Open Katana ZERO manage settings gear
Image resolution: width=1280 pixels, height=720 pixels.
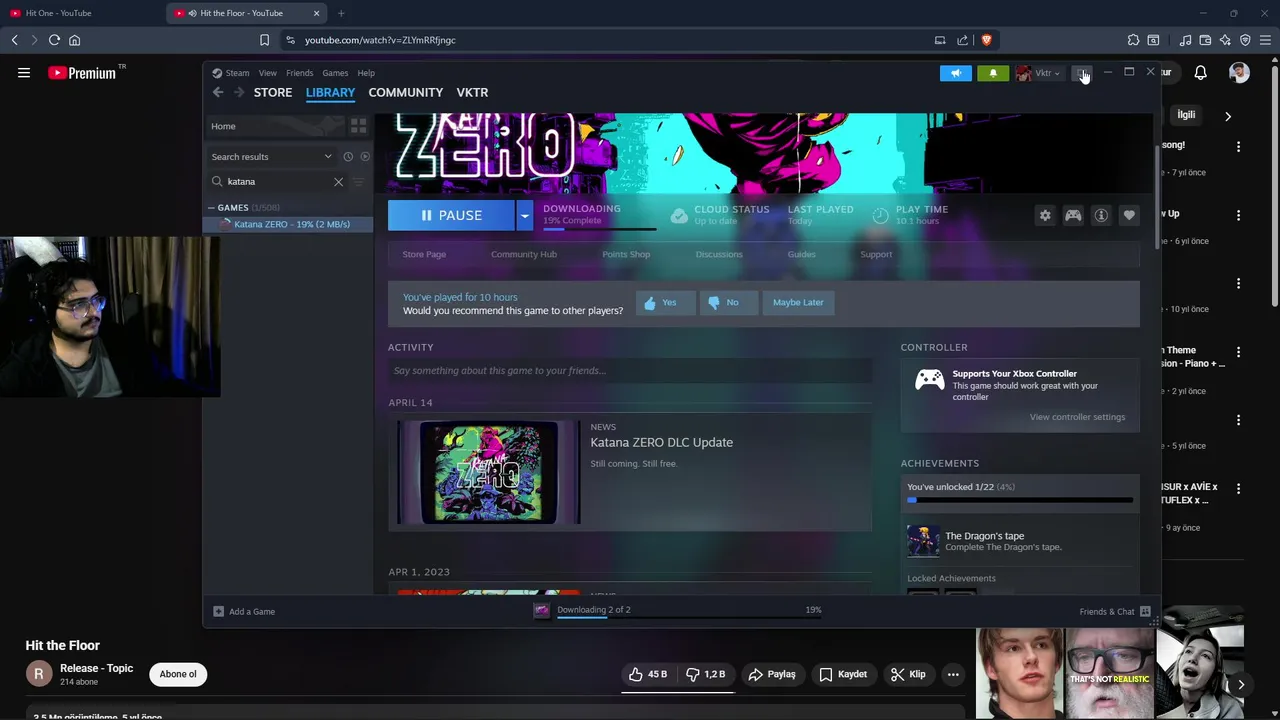(1045, 215)
